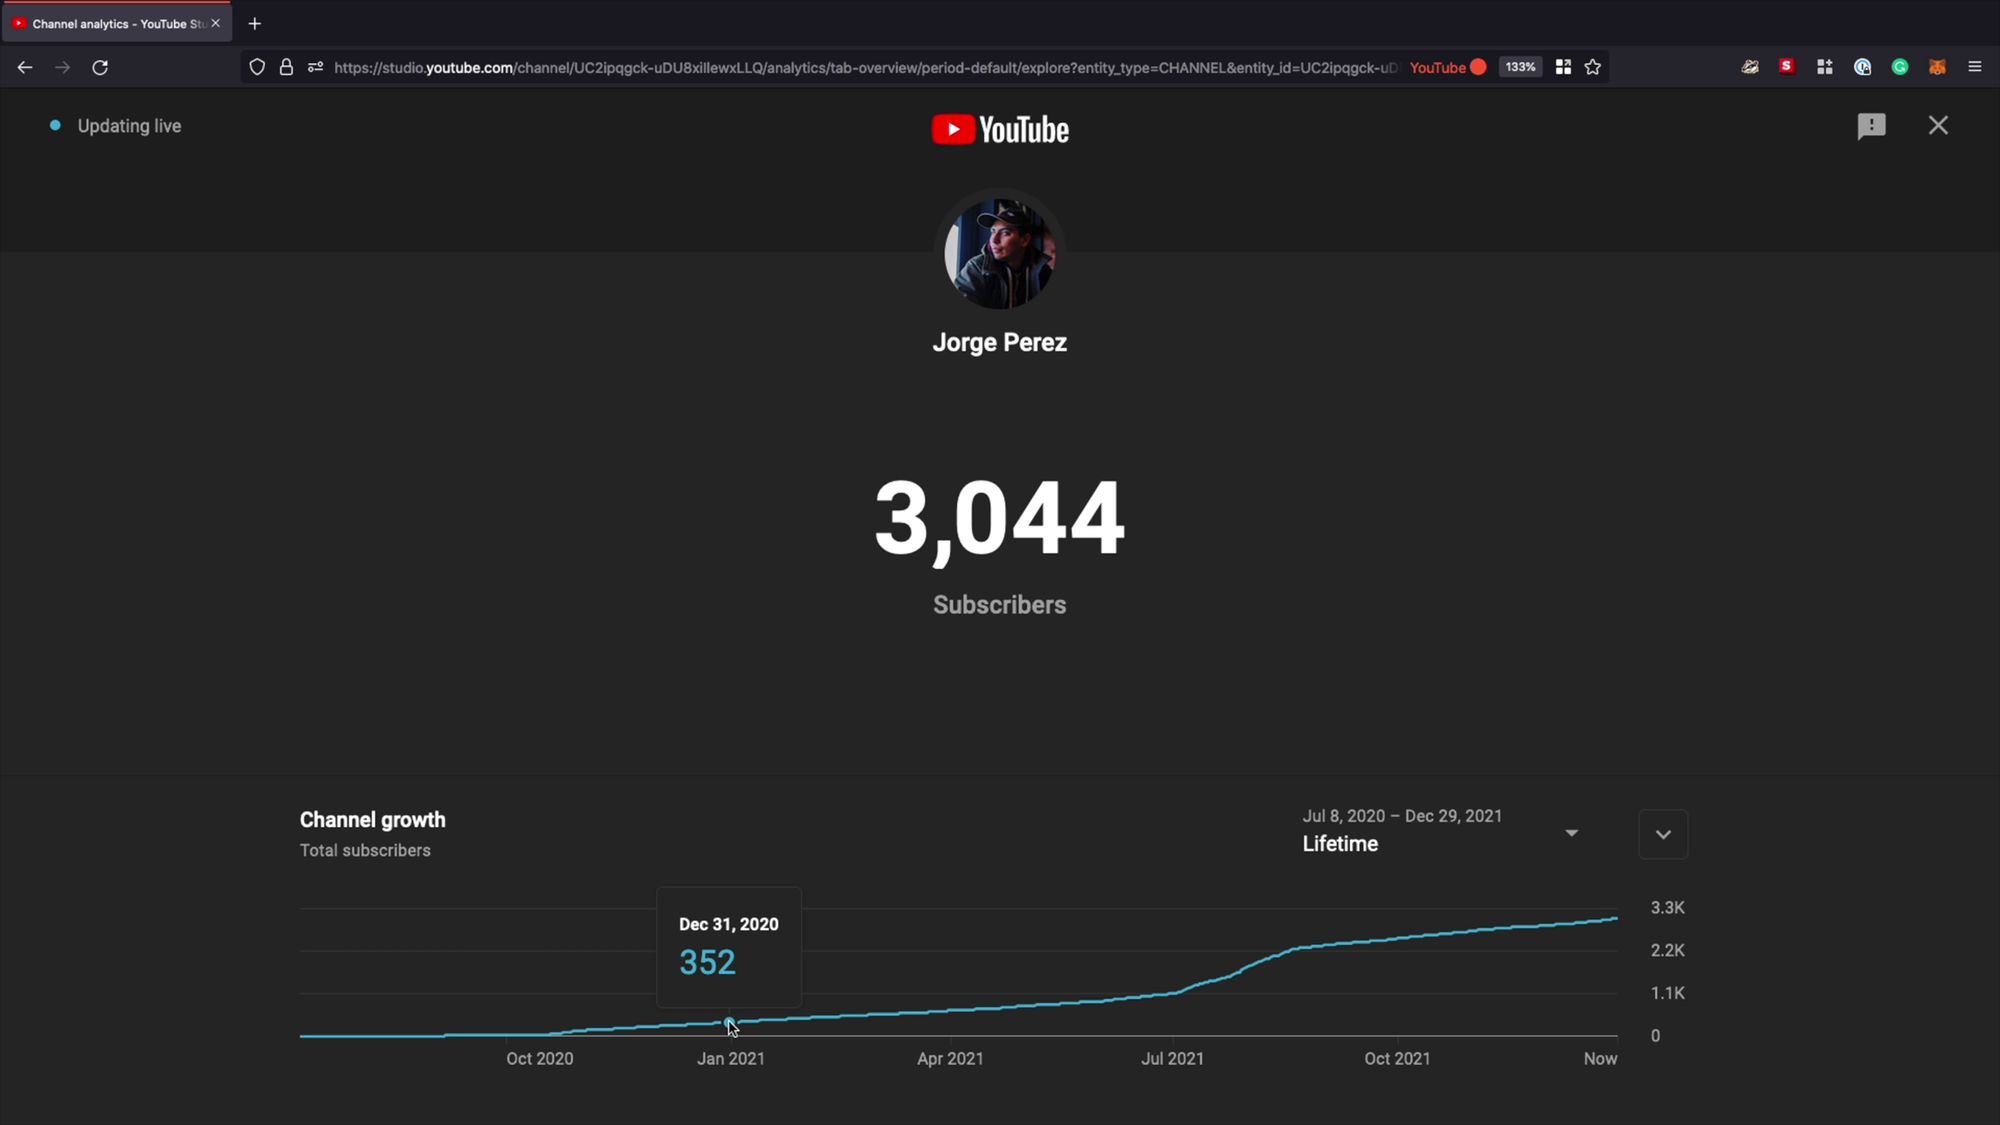Reload the page with the refresh icon
2000x1125 pixels.
[x=100, y=67]
